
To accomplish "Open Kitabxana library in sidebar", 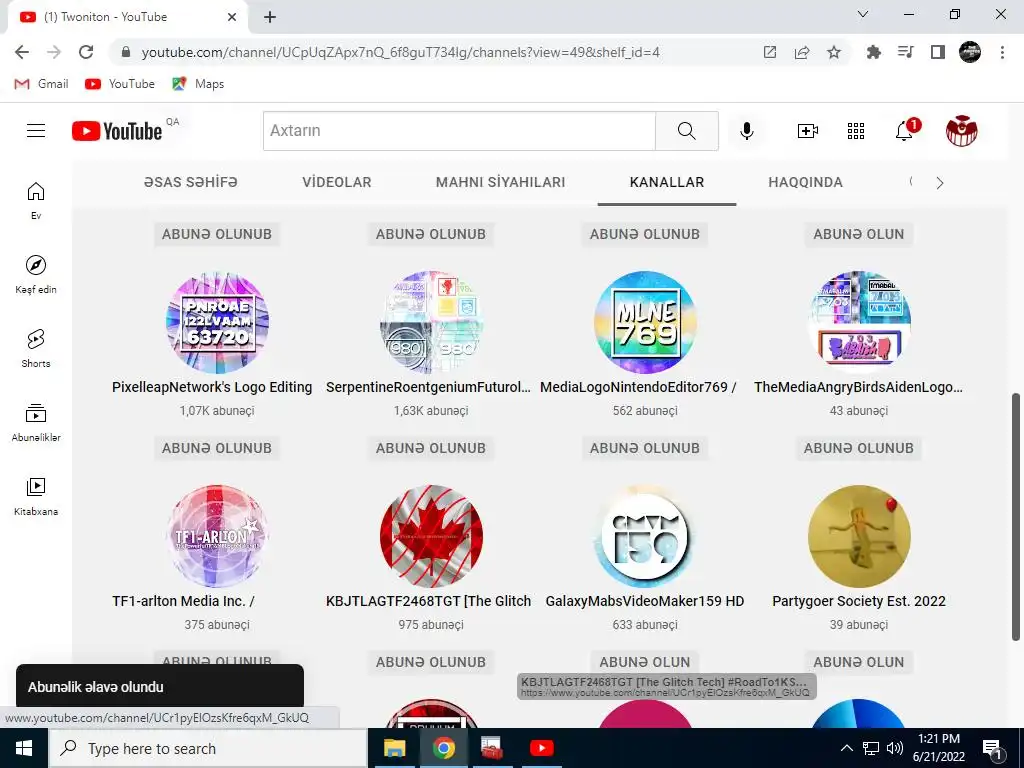I will click(36, 496).
